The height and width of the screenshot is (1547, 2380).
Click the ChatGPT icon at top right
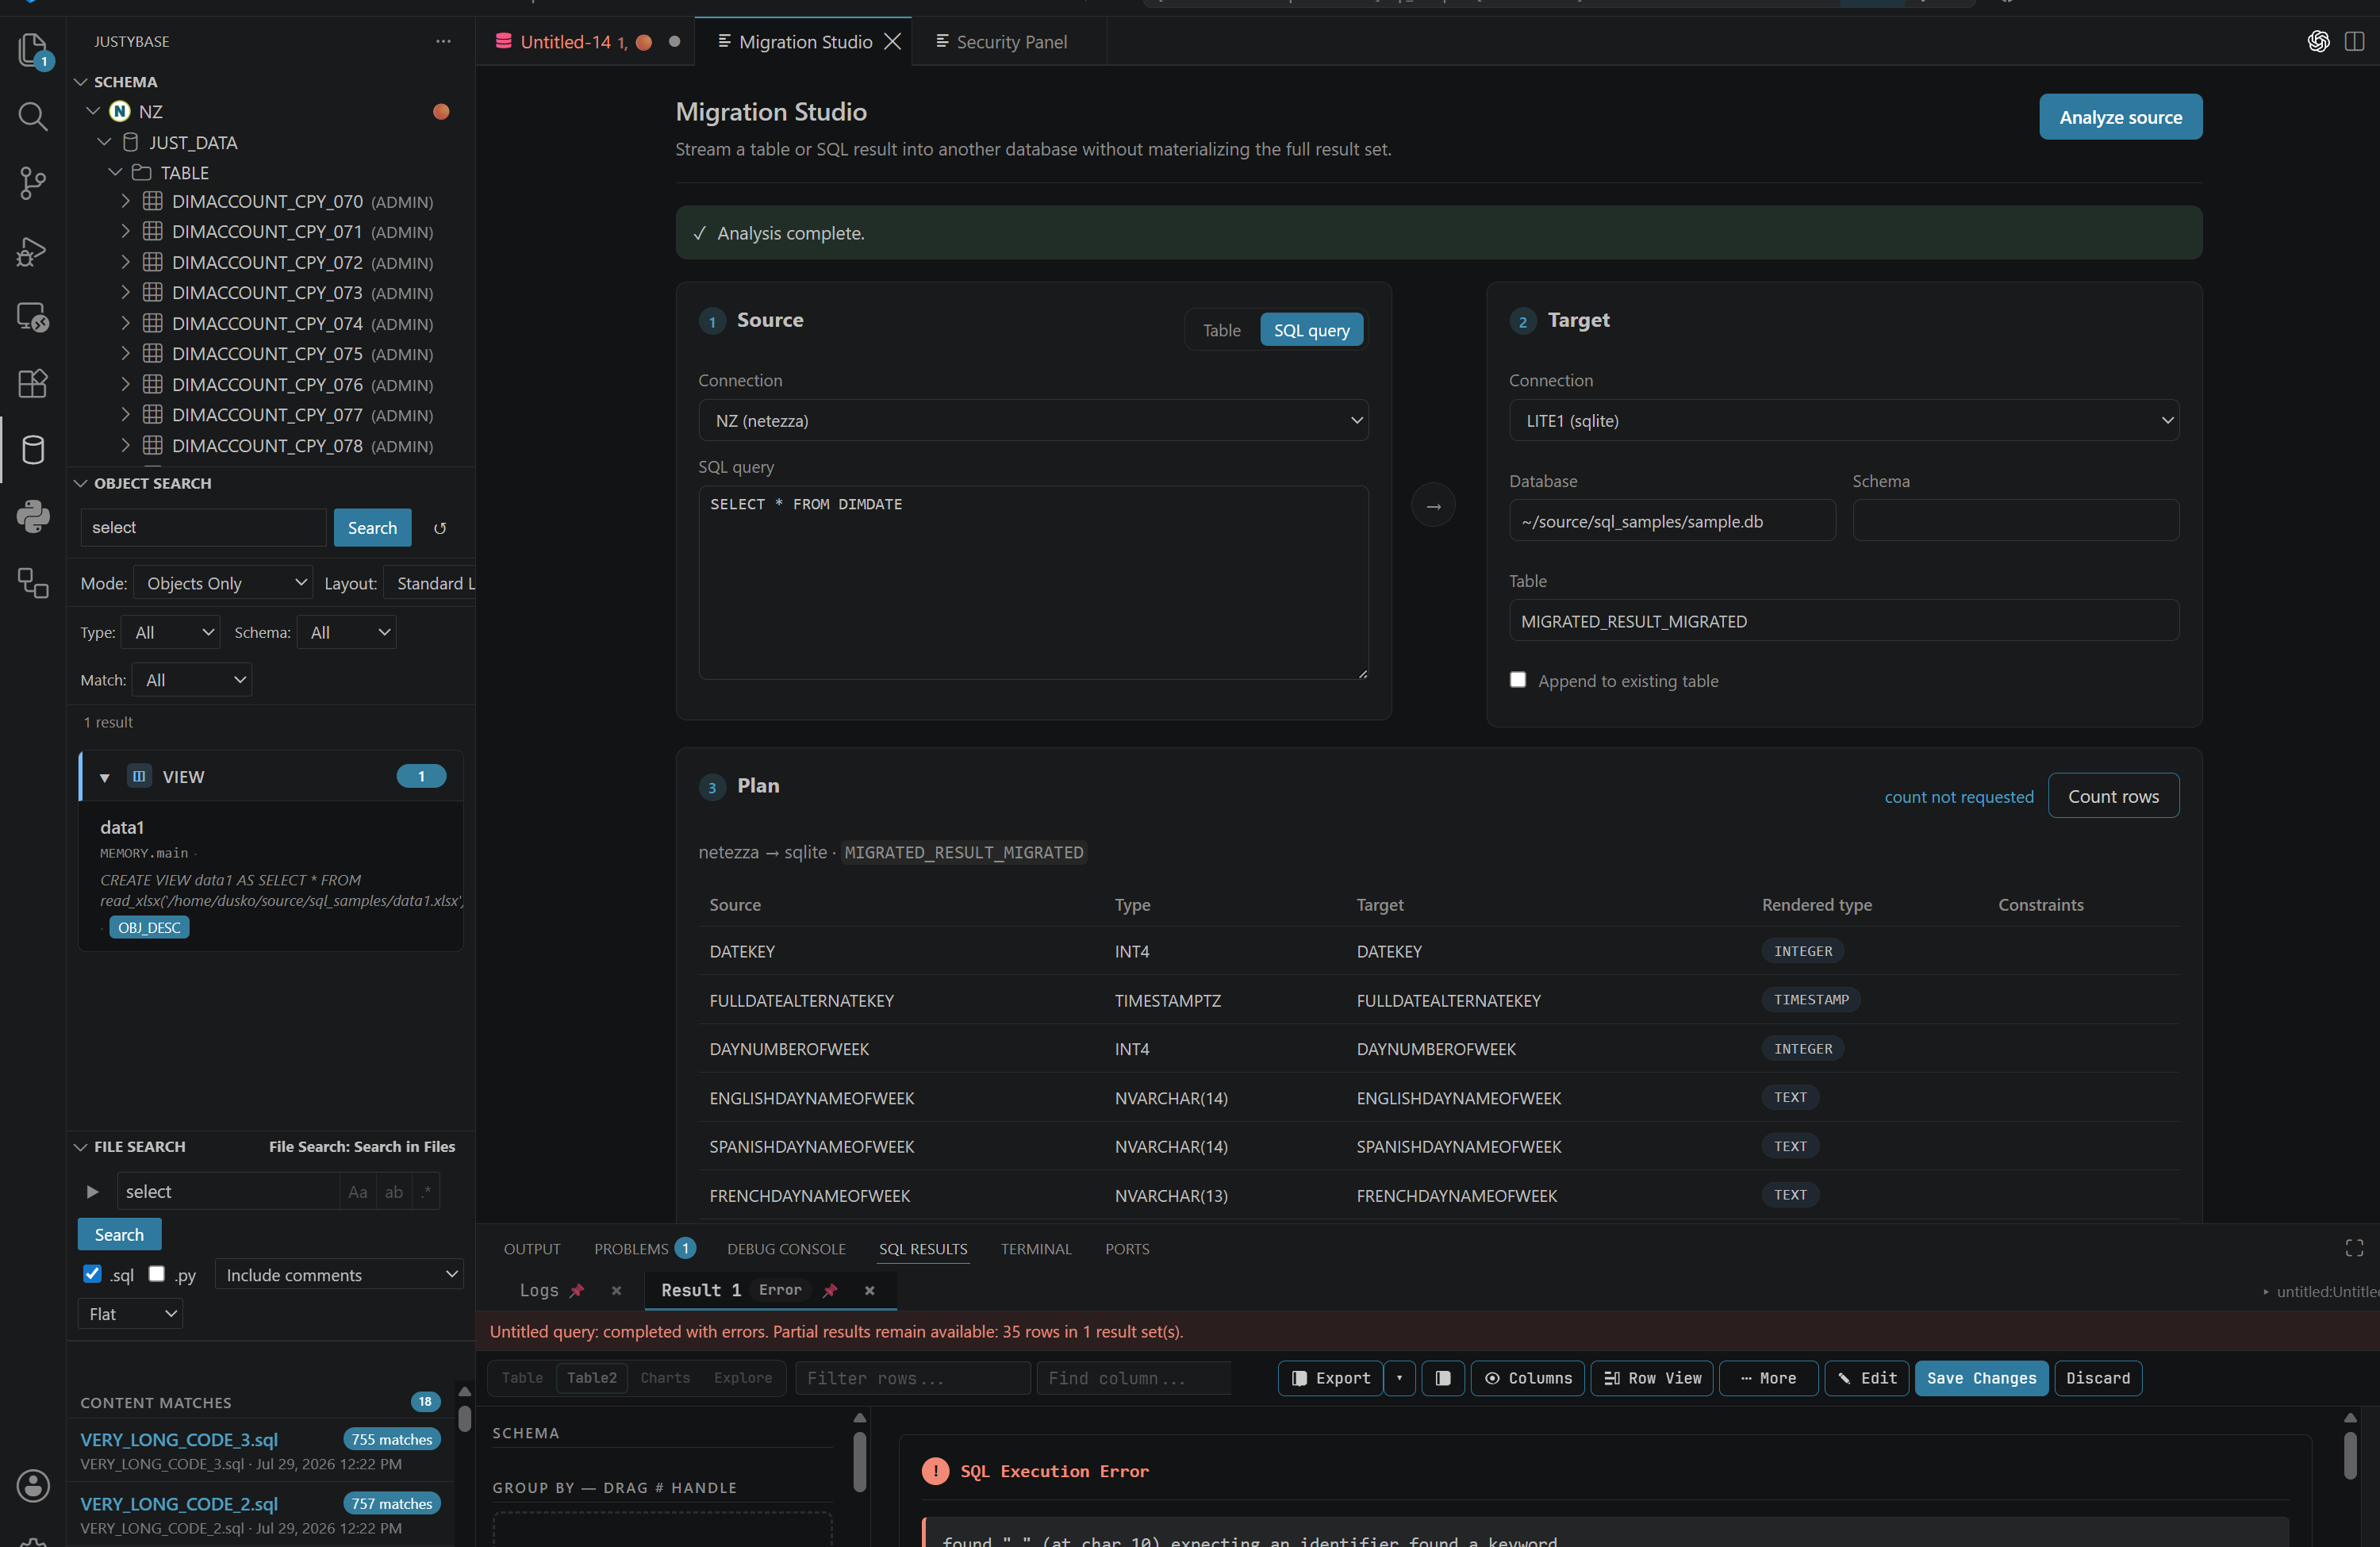(2318, 41)
